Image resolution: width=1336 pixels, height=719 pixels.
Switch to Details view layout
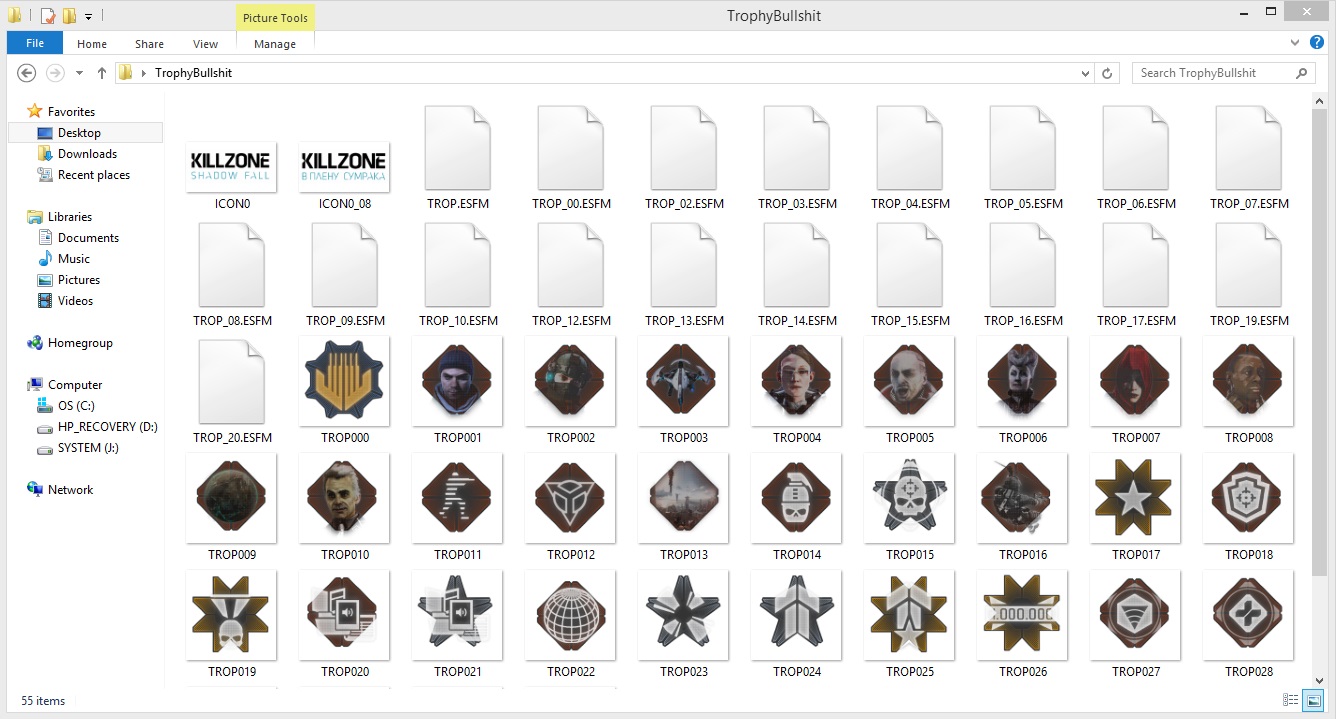pos(1291,700)
